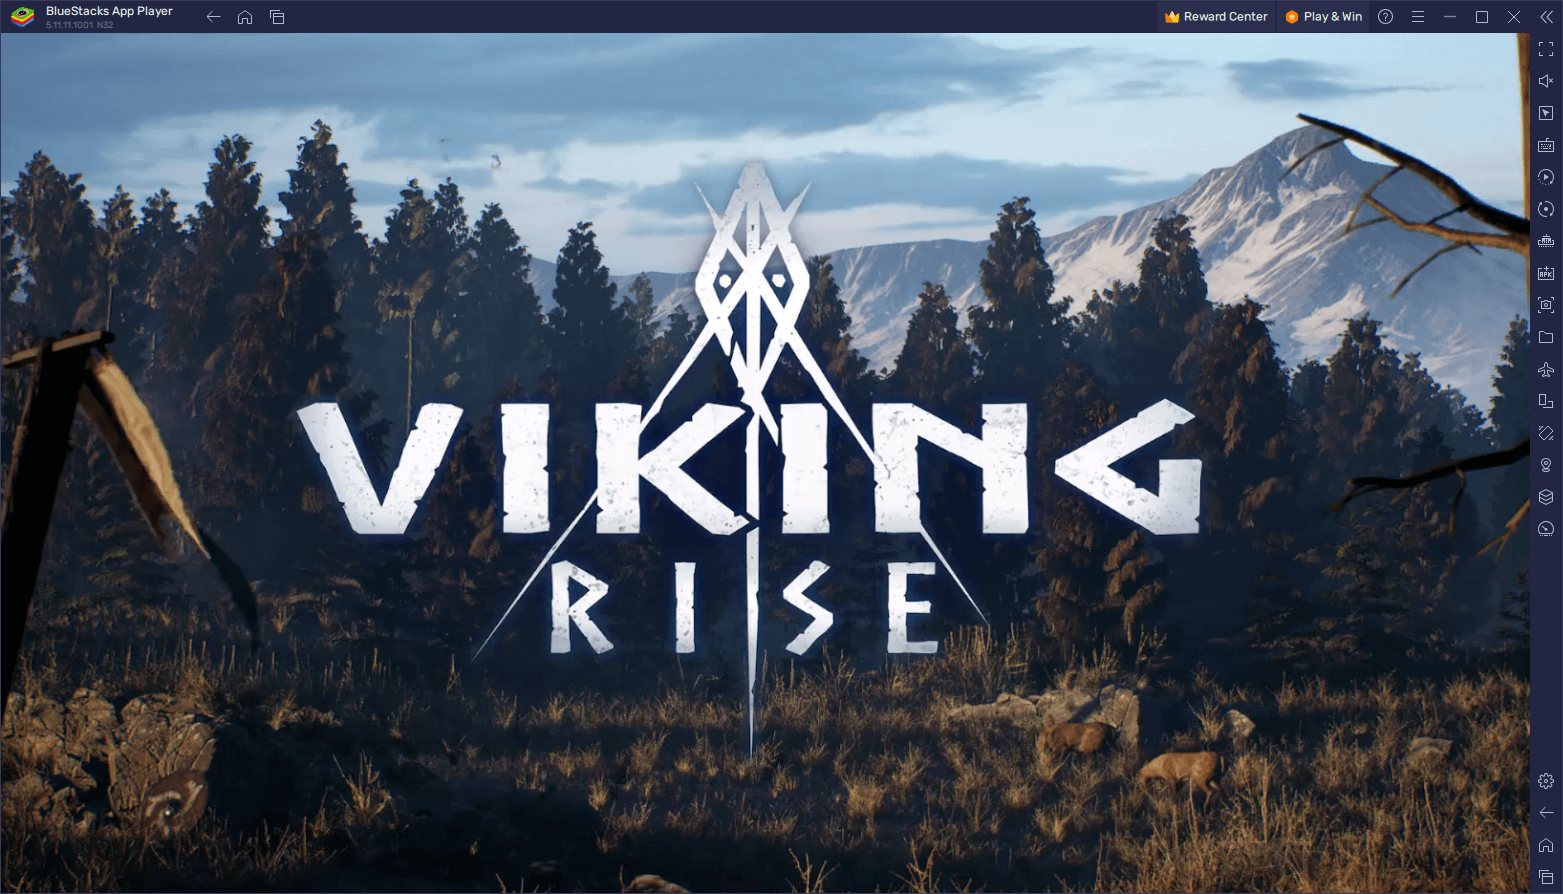Open the sync operations circular icon

1546,209
